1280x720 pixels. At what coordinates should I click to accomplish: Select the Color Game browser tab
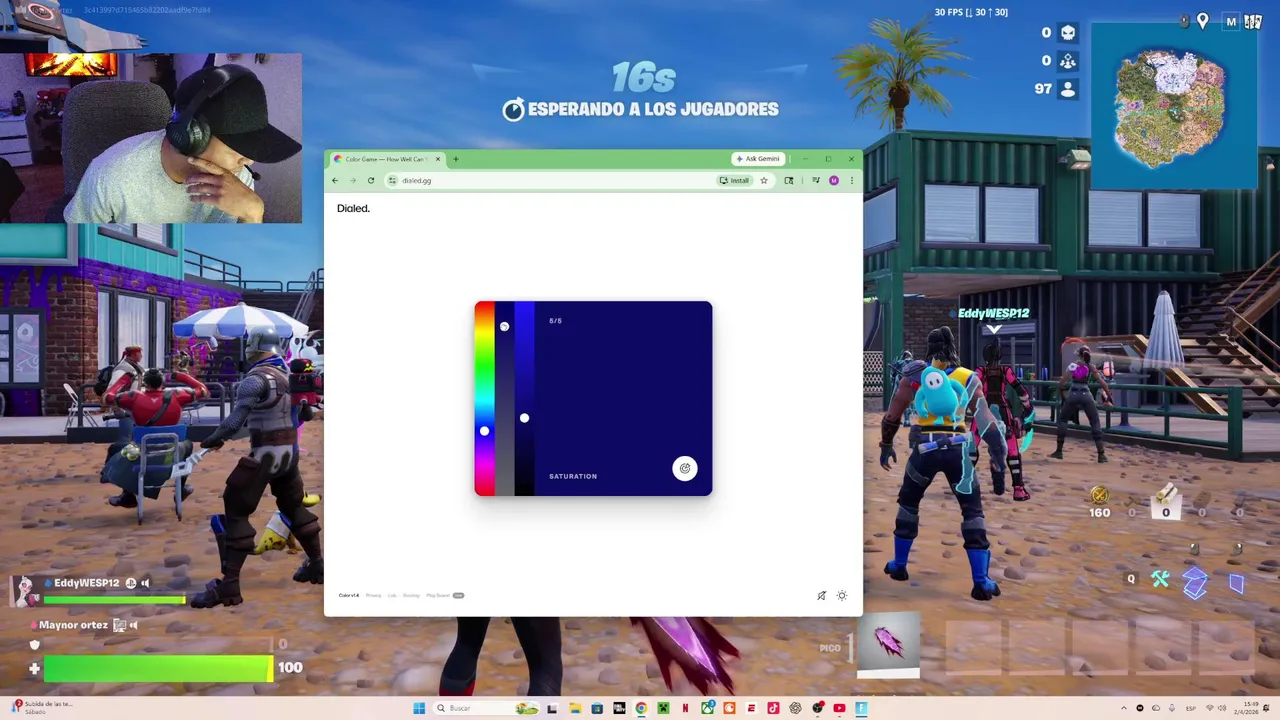pyautogui.click(x=387, y=159)
